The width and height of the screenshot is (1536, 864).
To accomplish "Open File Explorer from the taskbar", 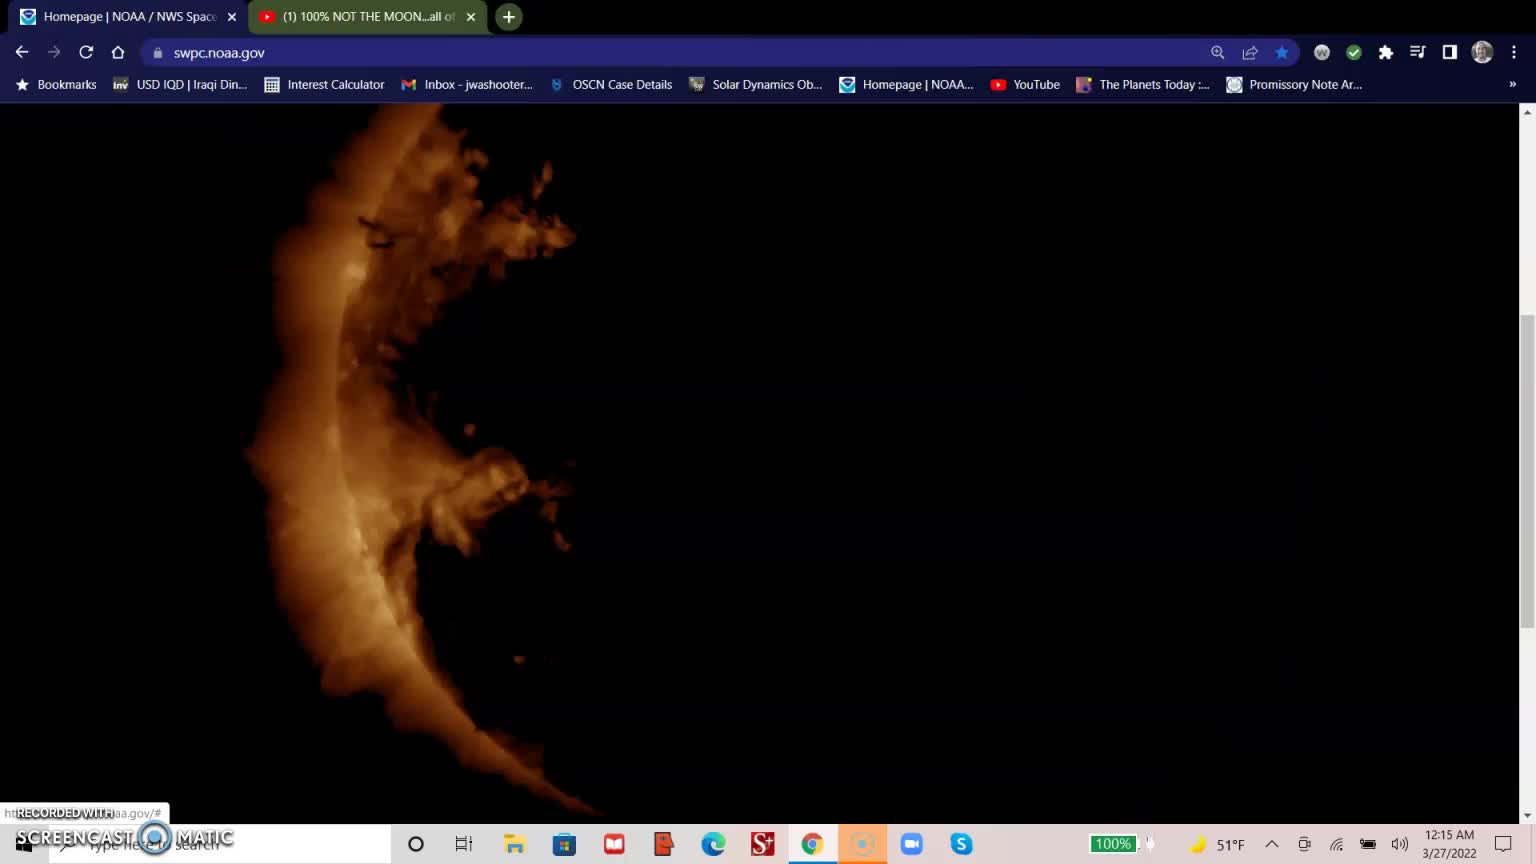I will click(514, 844).
